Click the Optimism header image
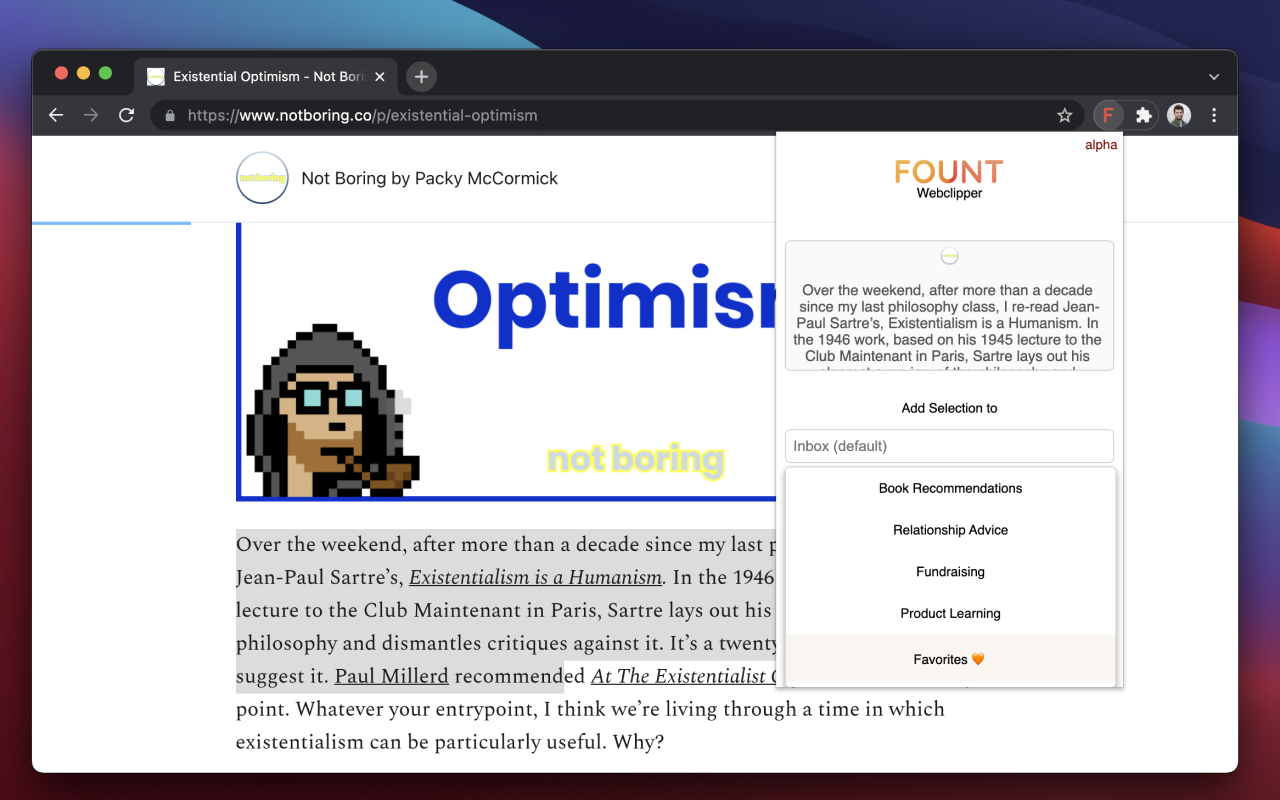The width and height of the screenshot is (1280, 800). [506, 360]
